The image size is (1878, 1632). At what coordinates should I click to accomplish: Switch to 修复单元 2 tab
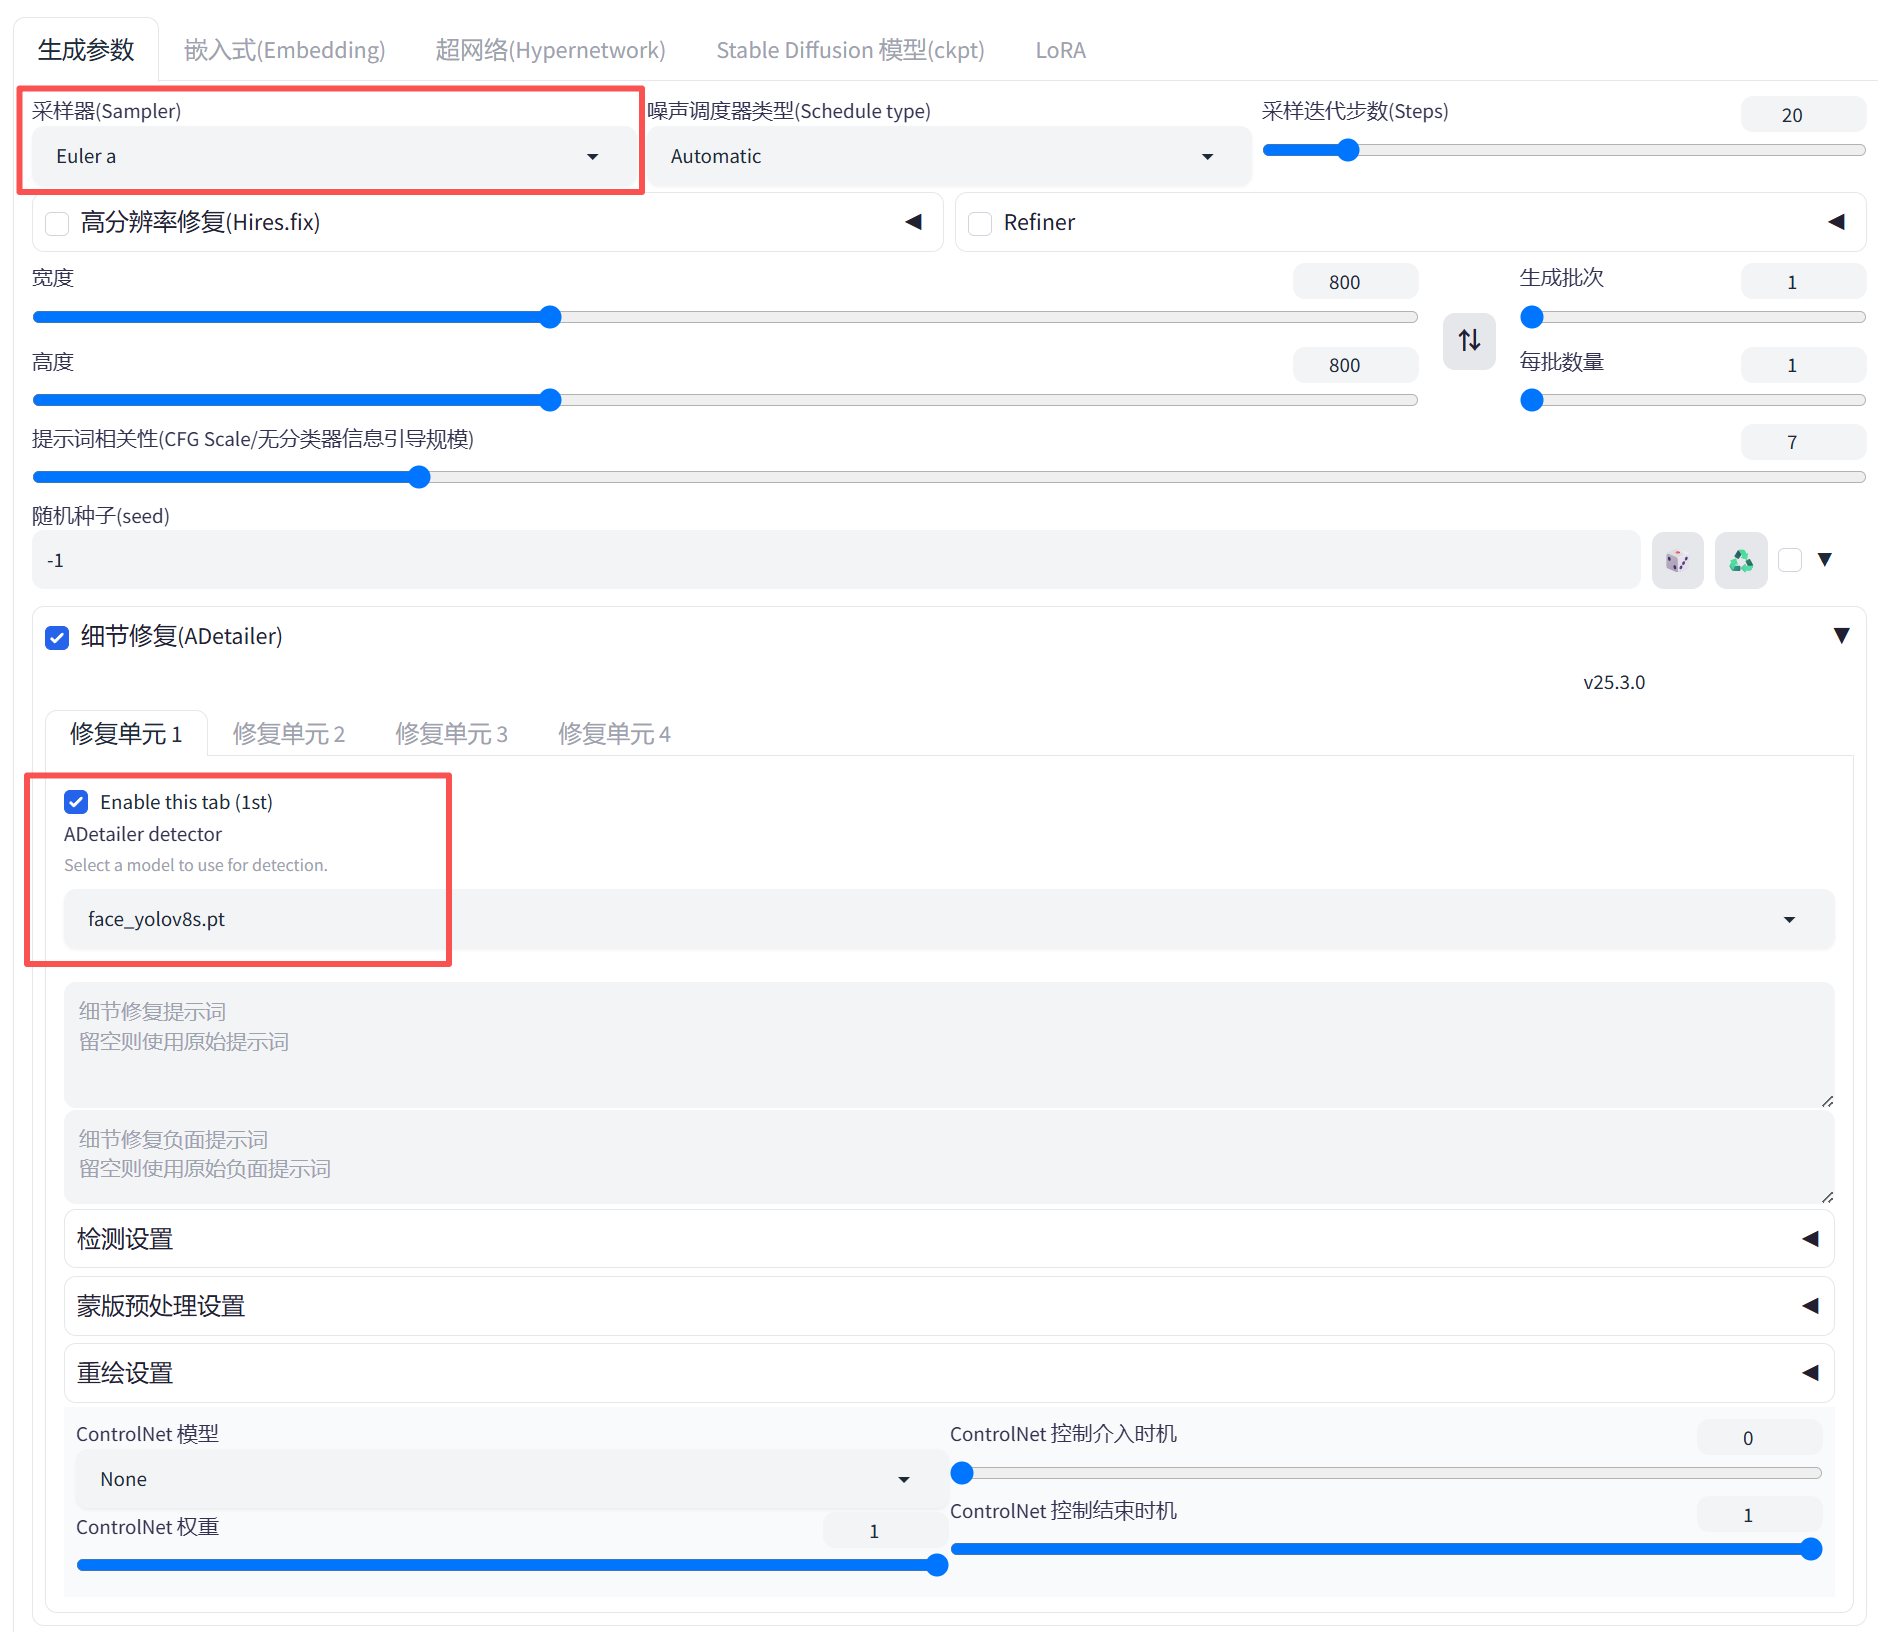(x=288, y=734)
